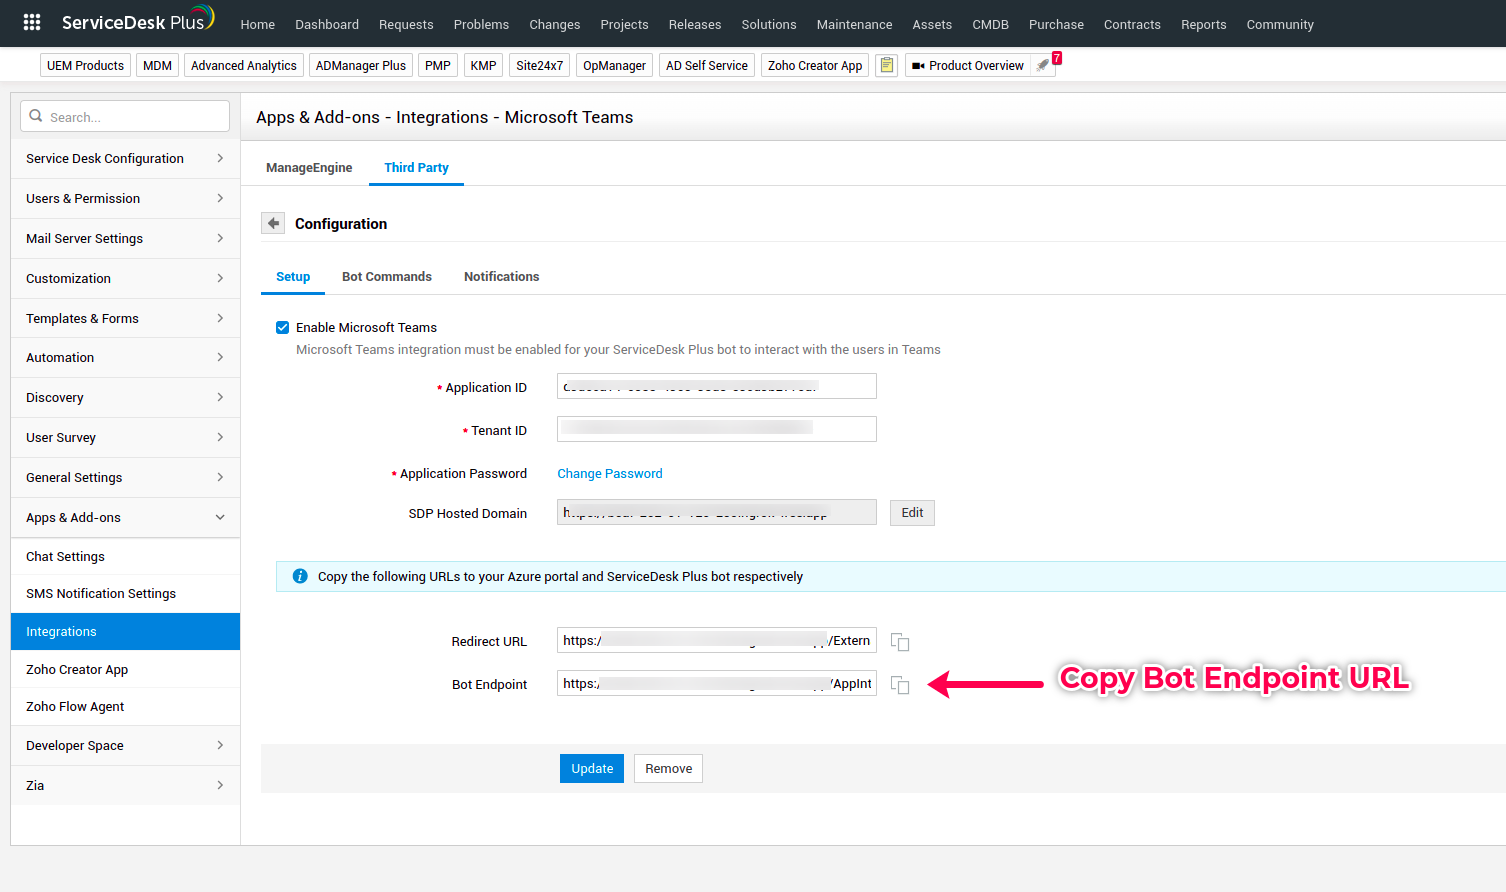The height and width of the screenshot is (892, 1506).
Task: Collapse the Apps & Add-ons section
Action: (x=125, y=517)
